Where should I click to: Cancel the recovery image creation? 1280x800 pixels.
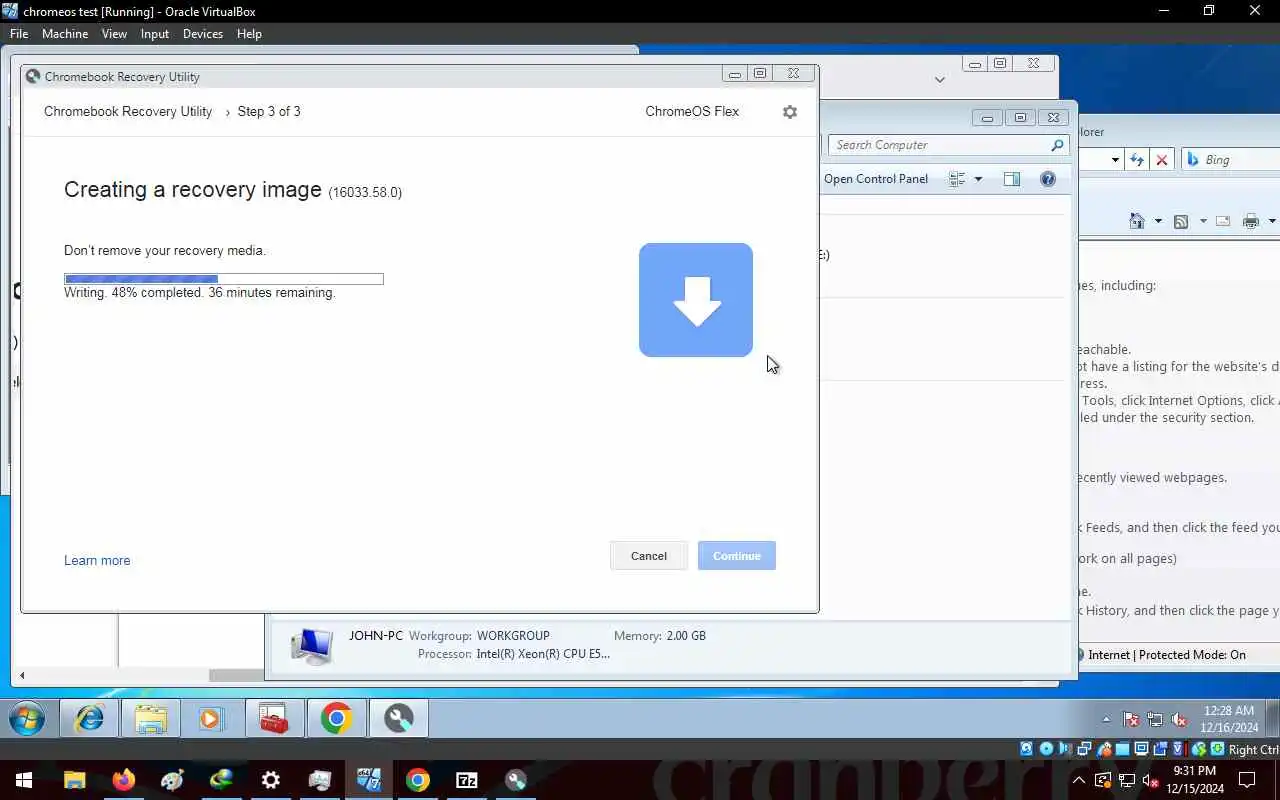[x=649, y=556]
